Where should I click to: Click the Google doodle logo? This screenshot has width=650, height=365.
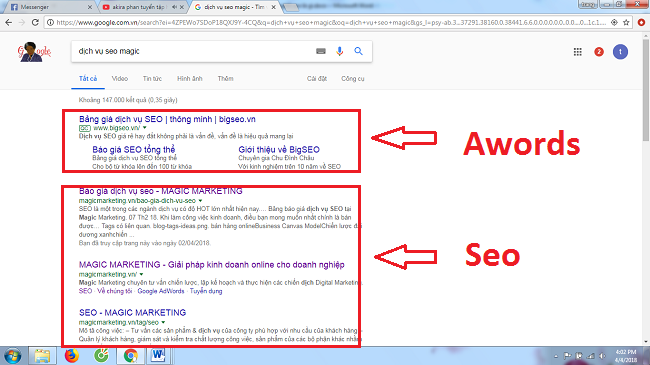pyautogui.click(x=34, y=52)
